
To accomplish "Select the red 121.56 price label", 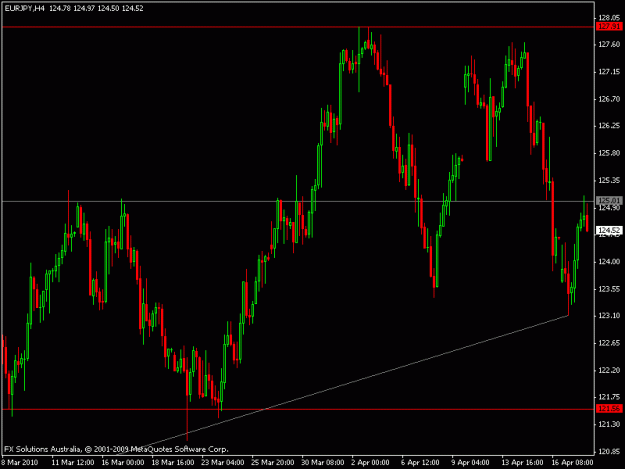I will (x=609, y=409).
